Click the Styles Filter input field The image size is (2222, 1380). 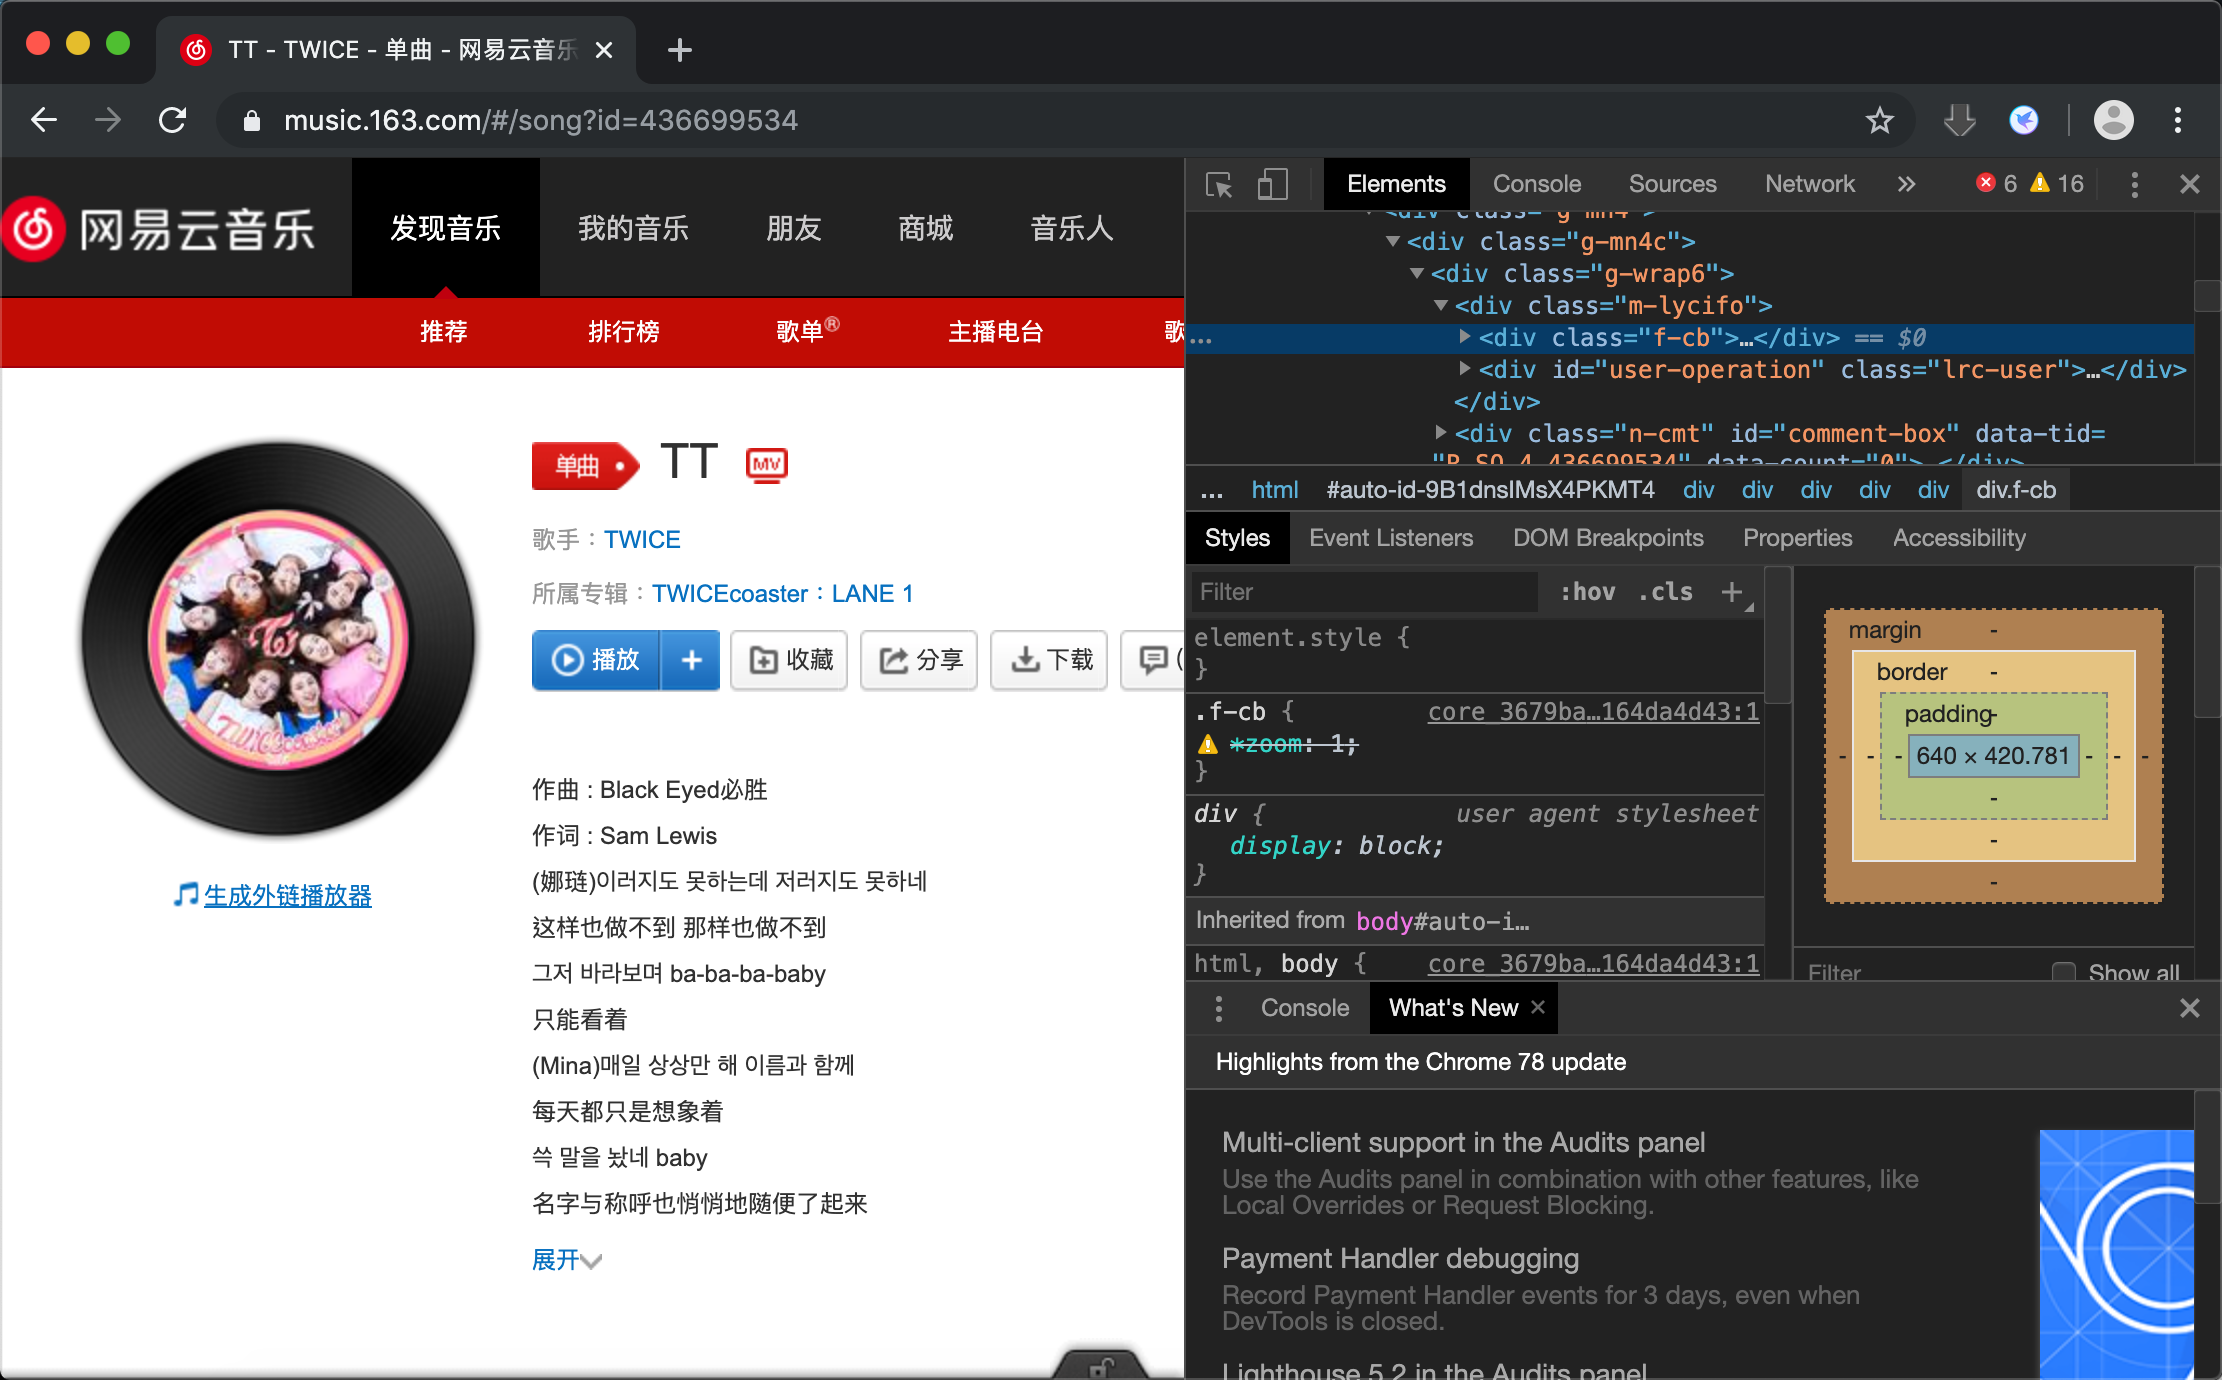click(x=1365, y=592)
